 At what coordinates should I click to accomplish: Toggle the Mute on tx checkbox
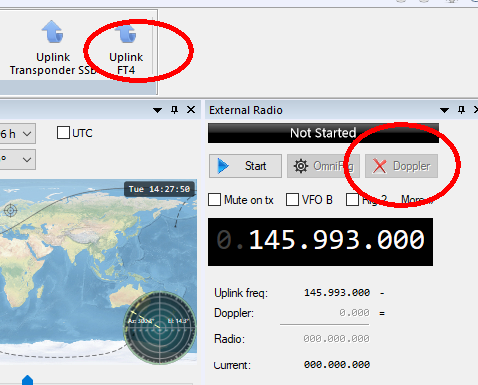coord(214,200)
